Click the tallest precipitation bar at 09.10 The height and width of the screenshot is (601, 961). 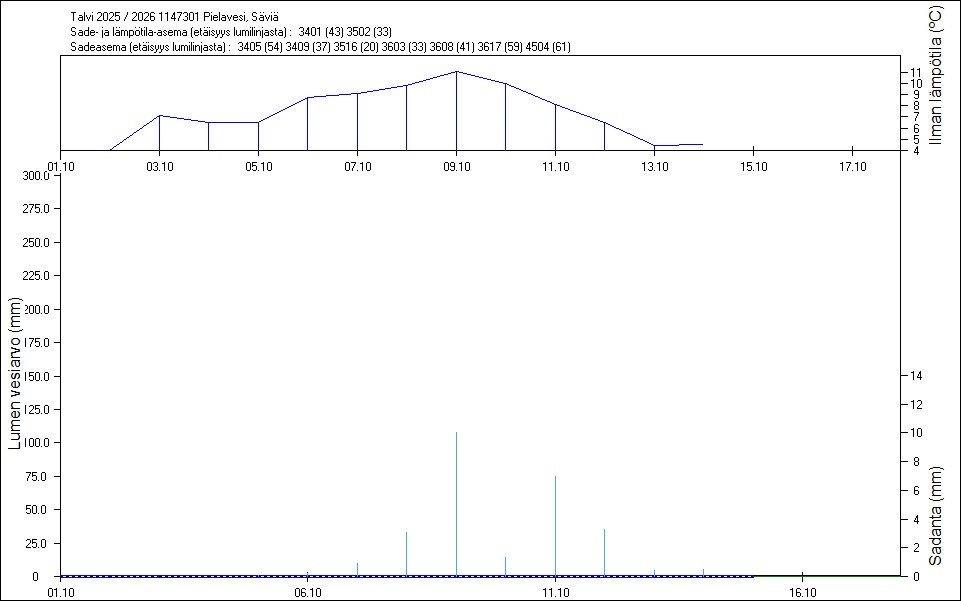tap(457, 500)
